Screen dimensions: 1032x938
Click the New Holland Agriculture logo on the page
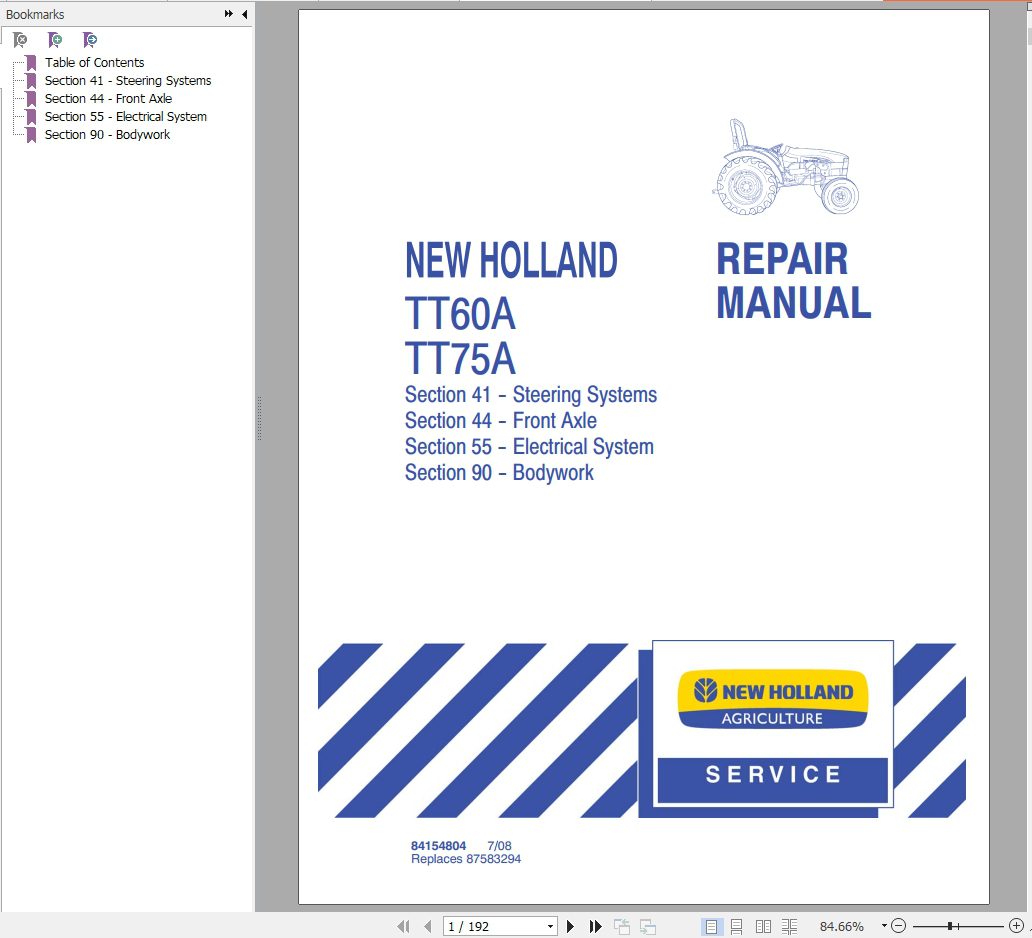[773, 699]
